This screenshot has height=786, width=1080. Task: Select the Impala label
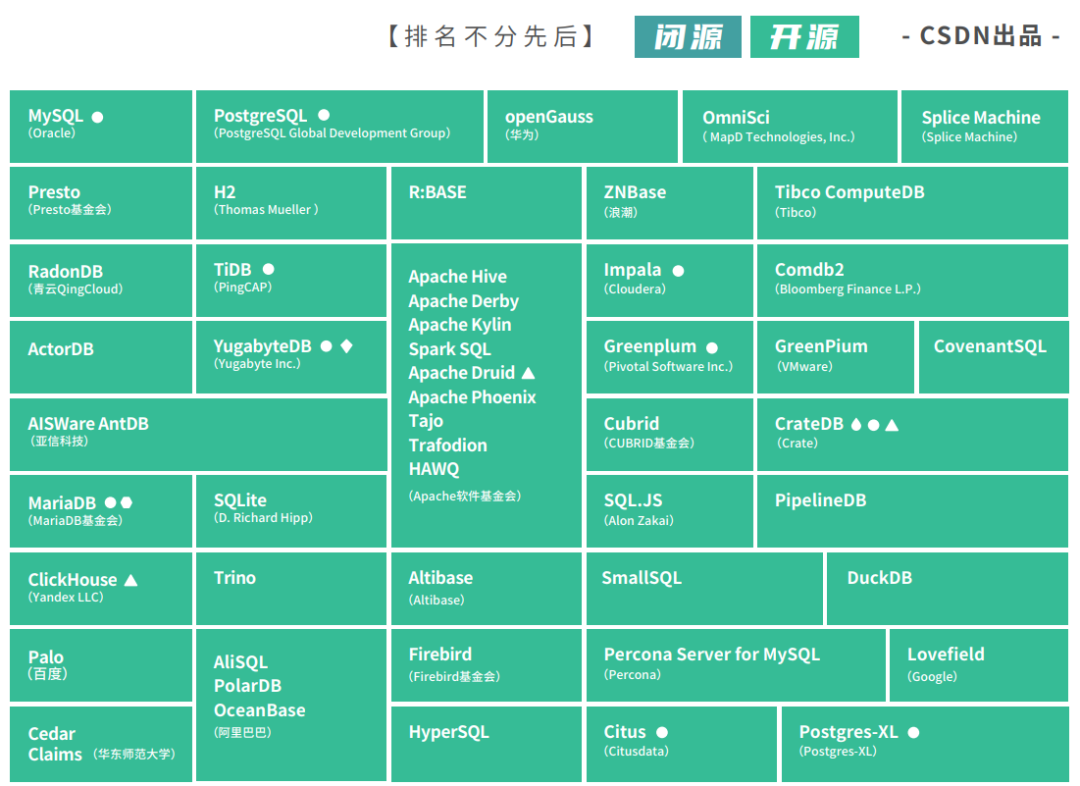click(632, 270)
